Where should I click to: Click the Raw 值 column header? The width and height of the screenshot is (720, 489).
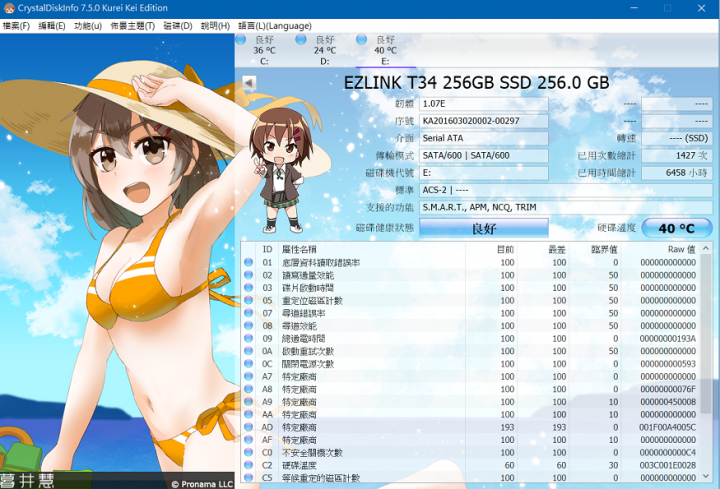pyautogui.click(x=660, y=249)
